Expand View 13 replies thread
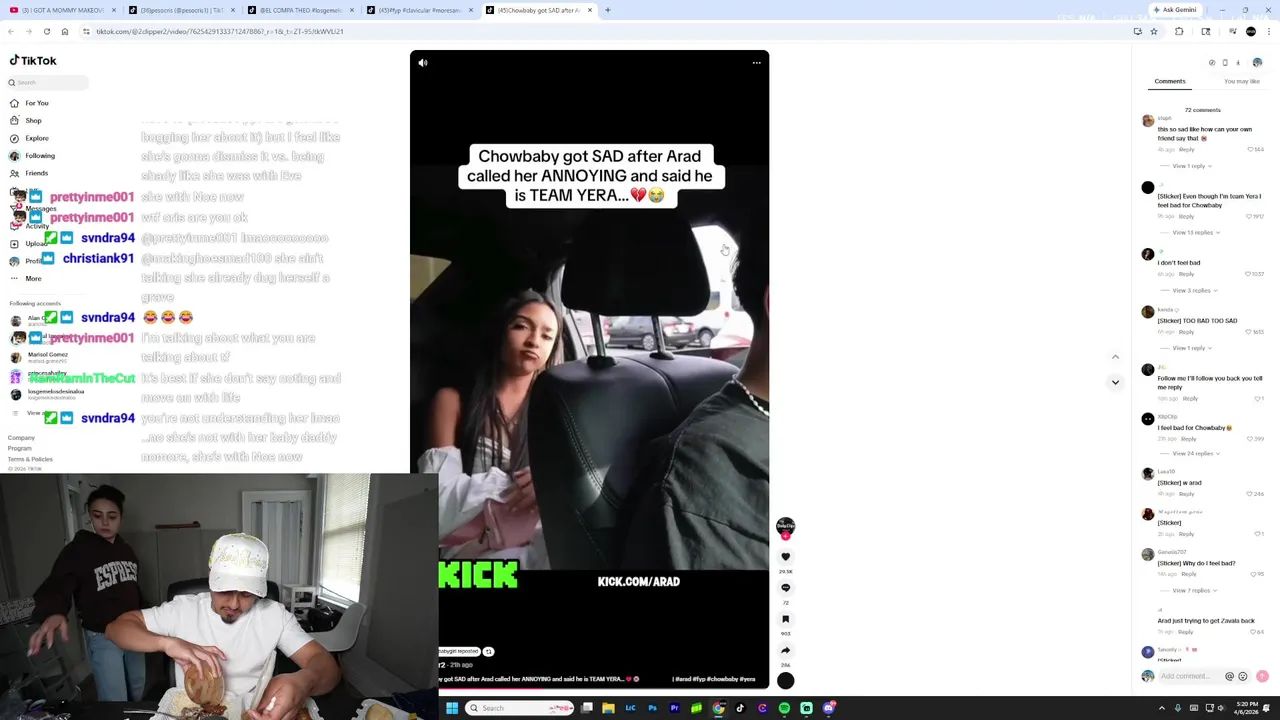Image resolution: width=1280 pixels, height=720 pixels. coord(1195,232)
